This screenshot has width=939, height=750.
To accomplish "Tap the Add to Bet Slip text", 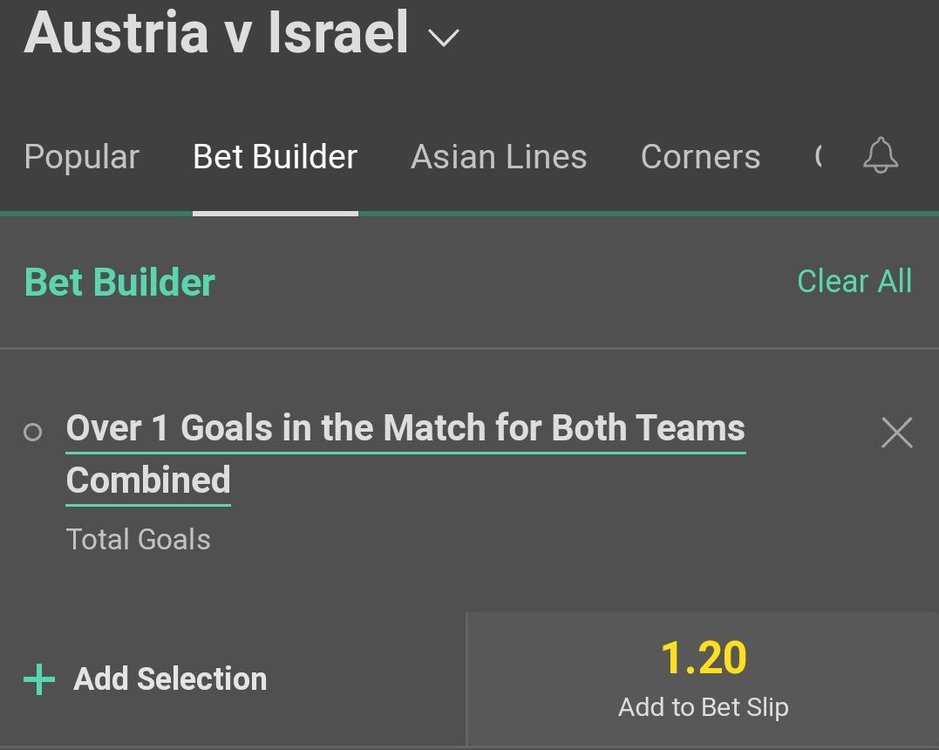I will click(704, 707).
